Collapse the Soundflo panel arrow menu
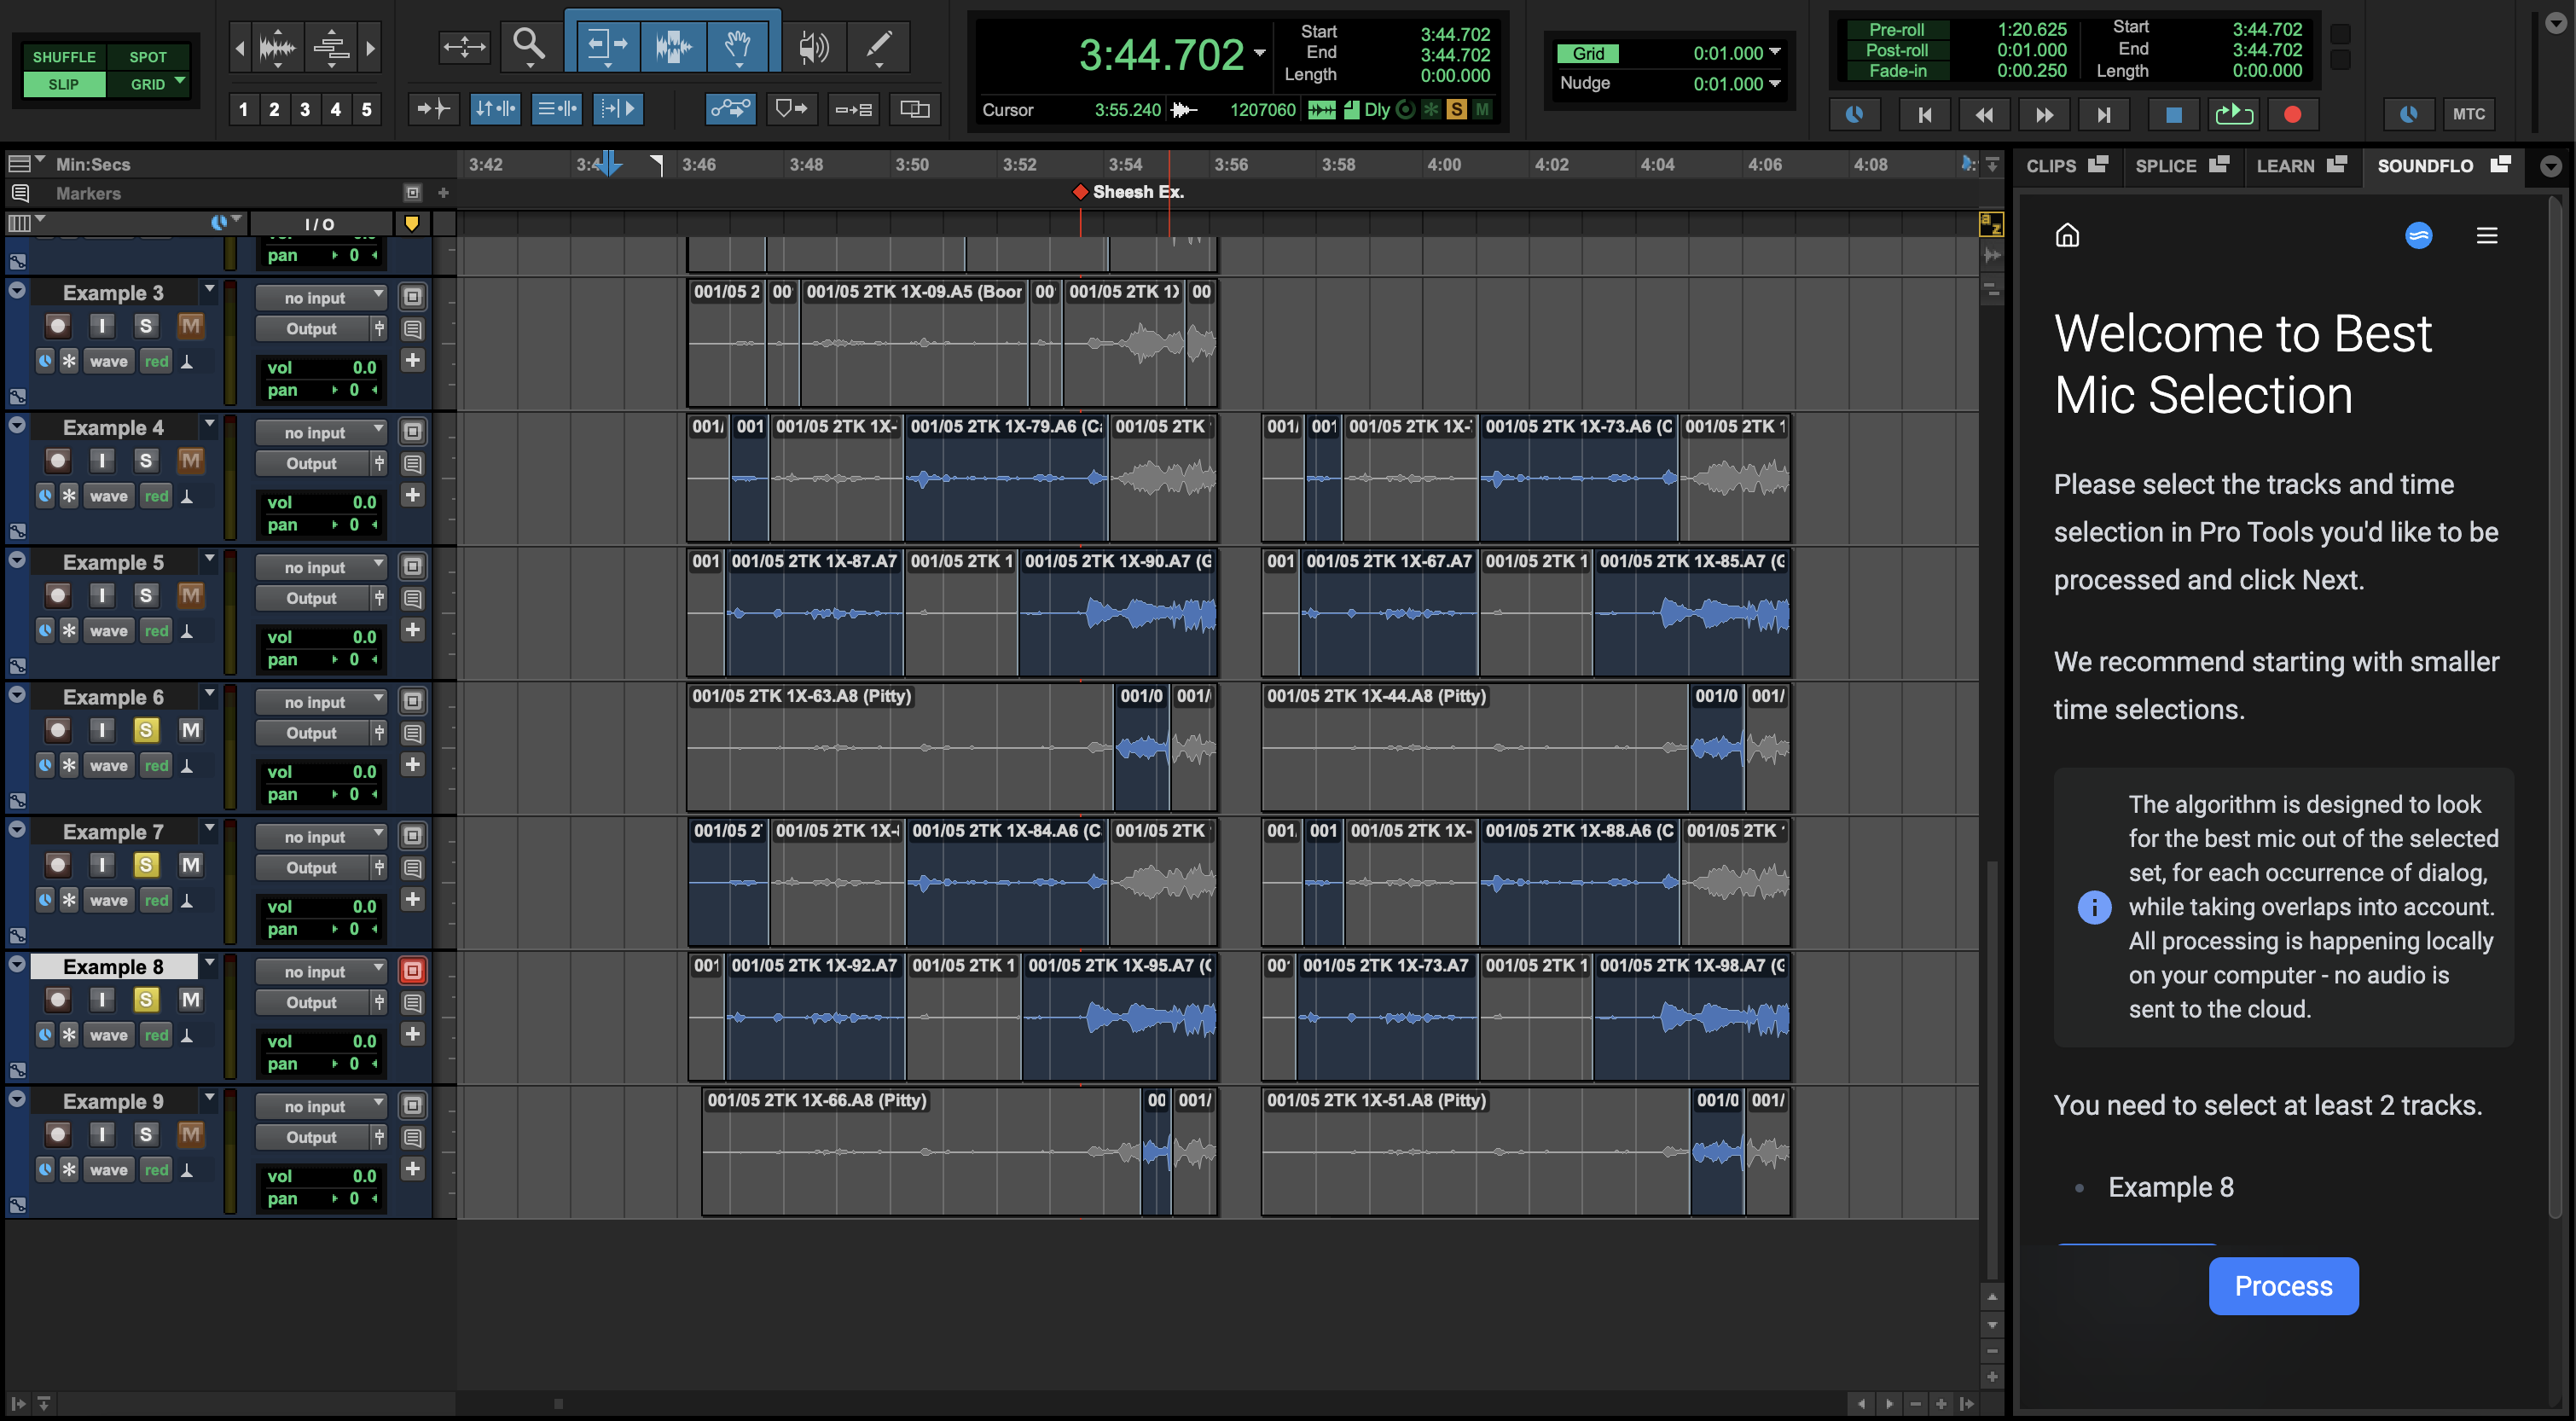 click(2551, 166)
